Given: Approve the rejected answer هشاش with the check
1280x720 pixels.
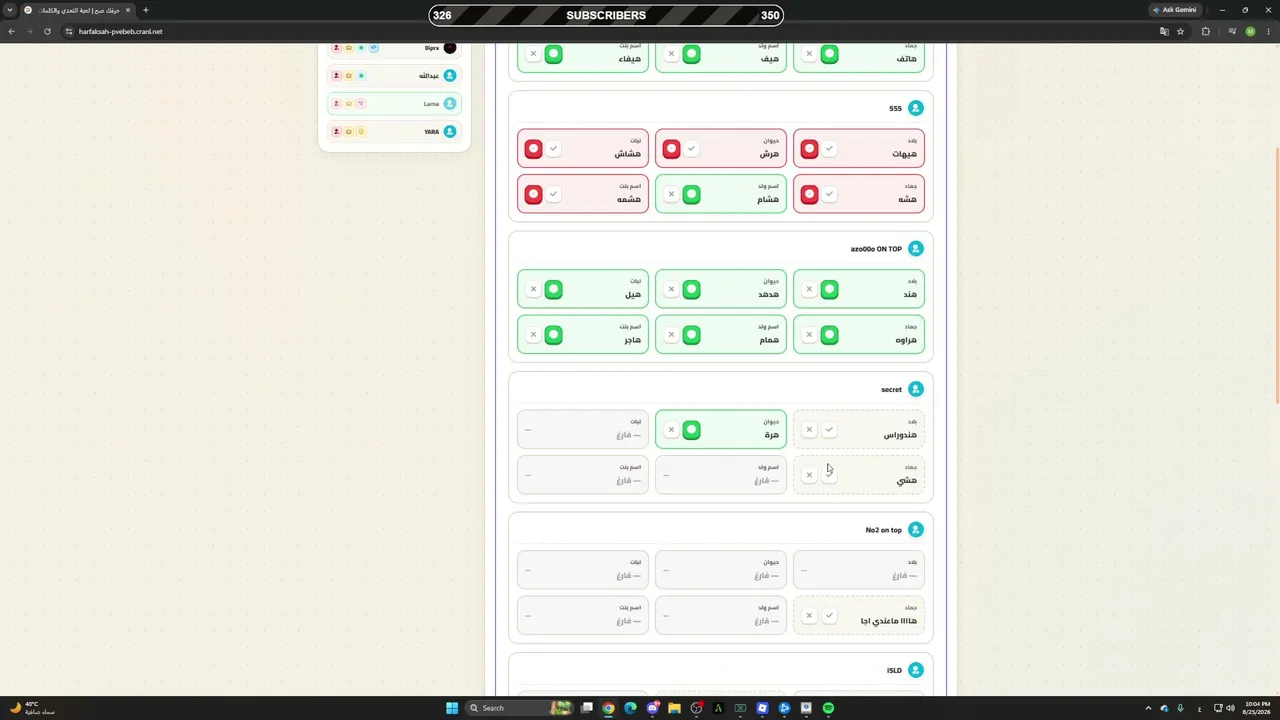Looking at the screenshot, I should 553,149.
